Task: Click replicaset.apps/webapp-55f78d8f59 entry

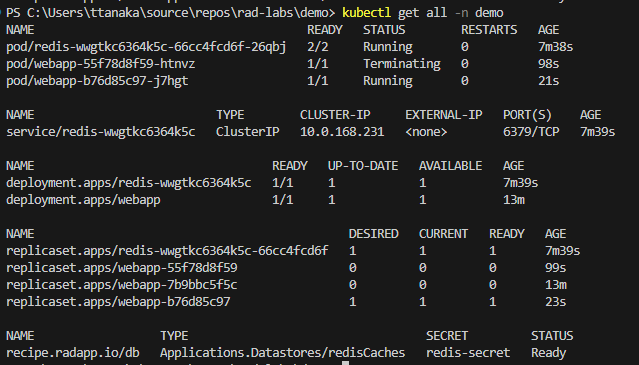Action: coord(121,268)
